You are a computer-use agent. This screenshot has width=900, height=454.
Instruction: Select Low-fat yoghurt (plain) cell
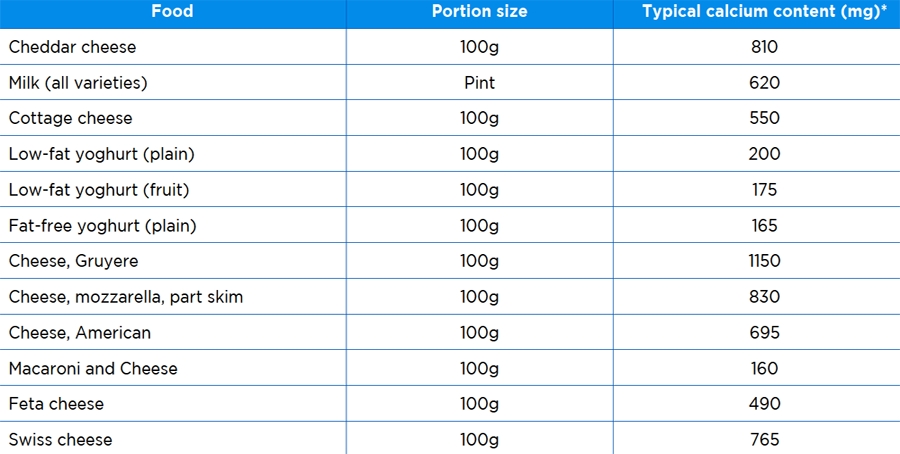coord(101,154)
